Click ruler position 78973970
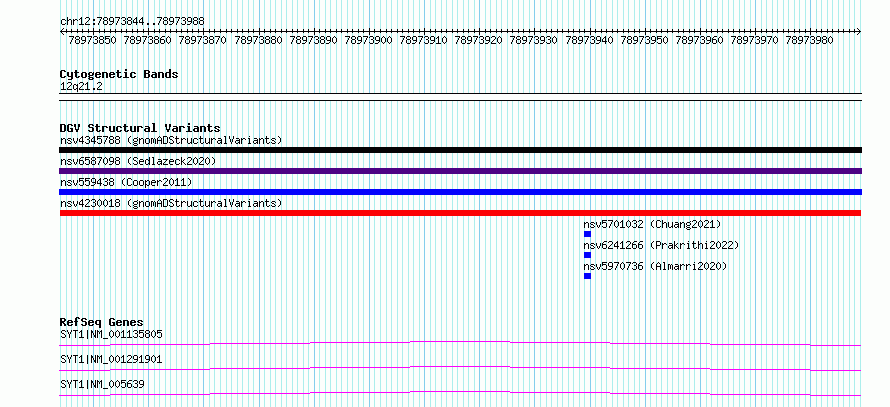 [754, 40]
